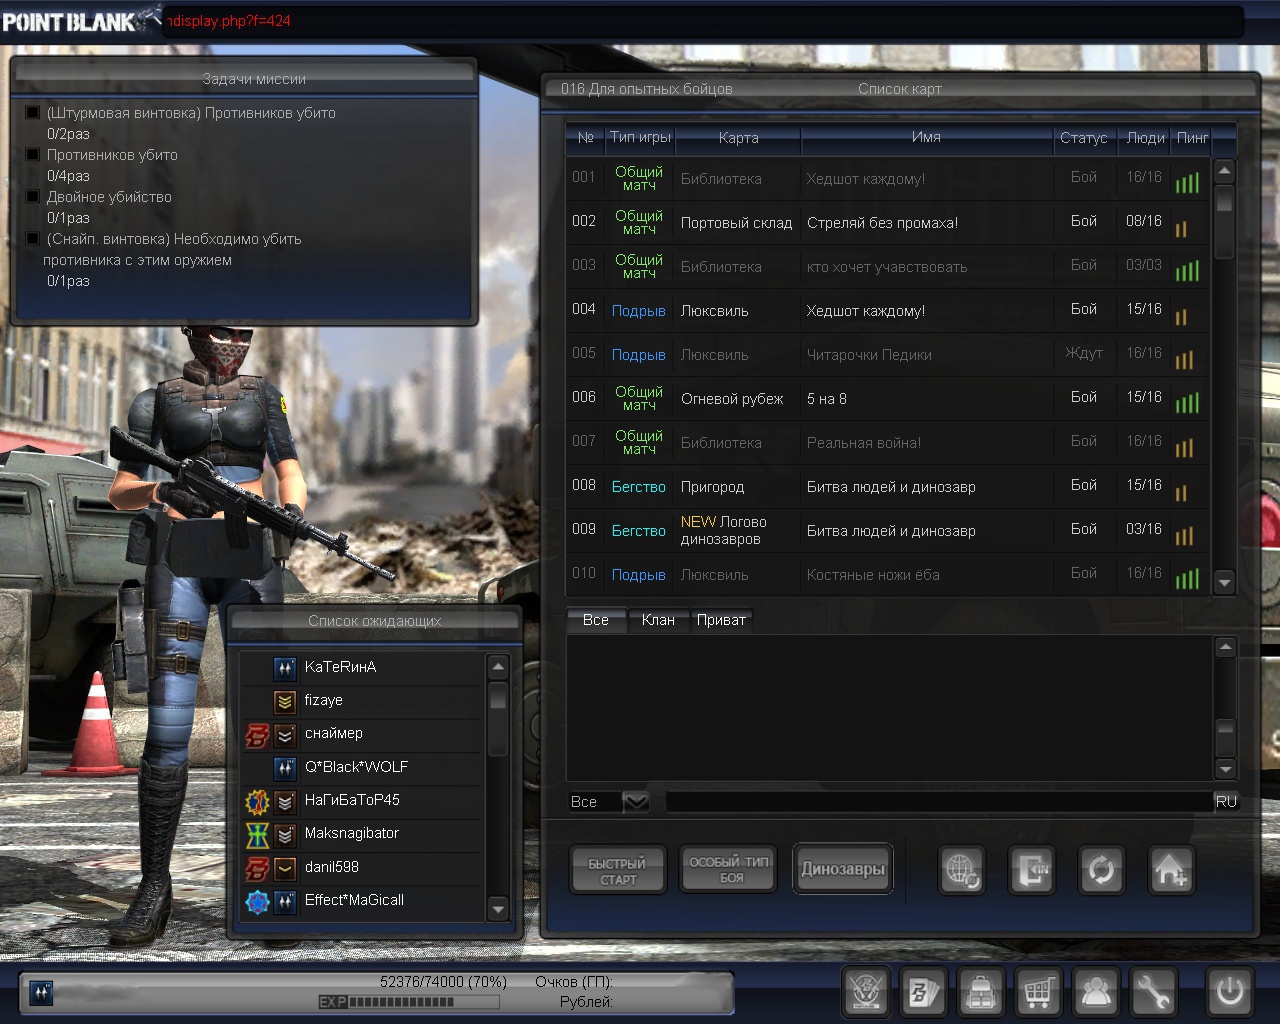Click the waiting list scroll-down arrow
Viewport: 1280px width, 1024px height.
coord(498,908)
